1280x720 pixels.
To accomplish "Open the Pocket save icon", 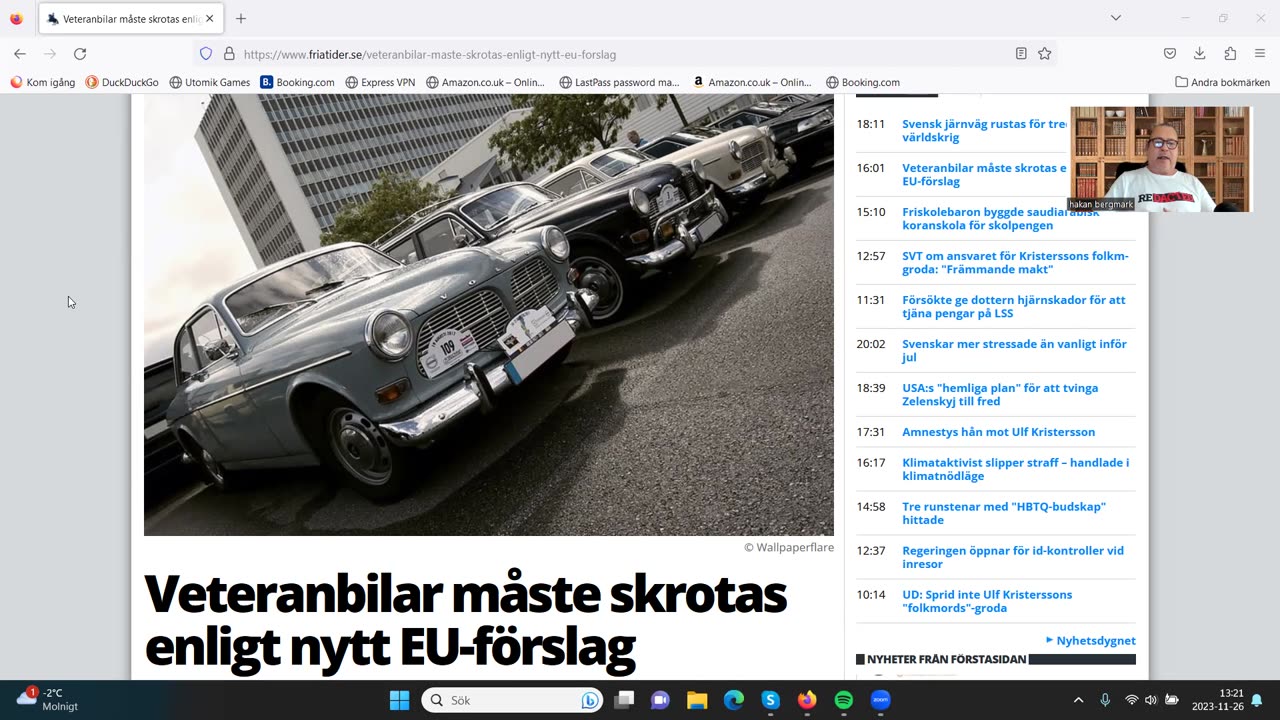I will [1170, 54].
